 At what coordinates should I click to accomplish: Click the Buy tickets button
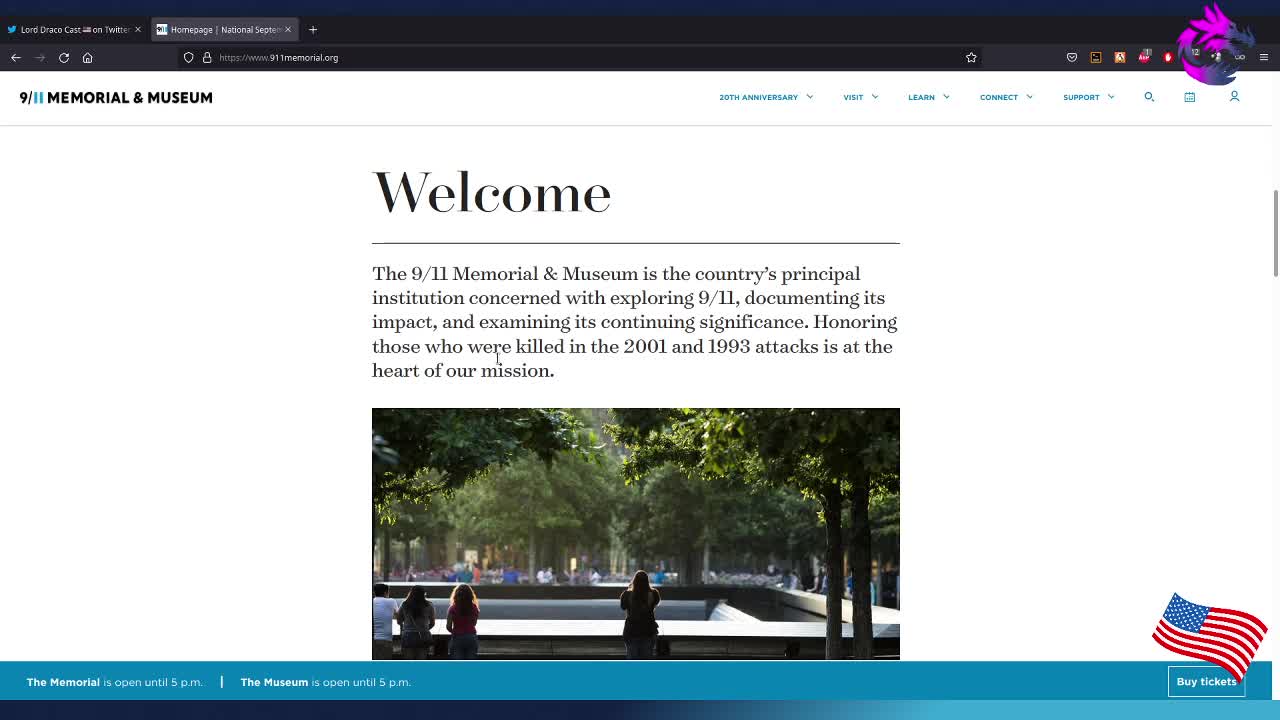(1206, 682)
